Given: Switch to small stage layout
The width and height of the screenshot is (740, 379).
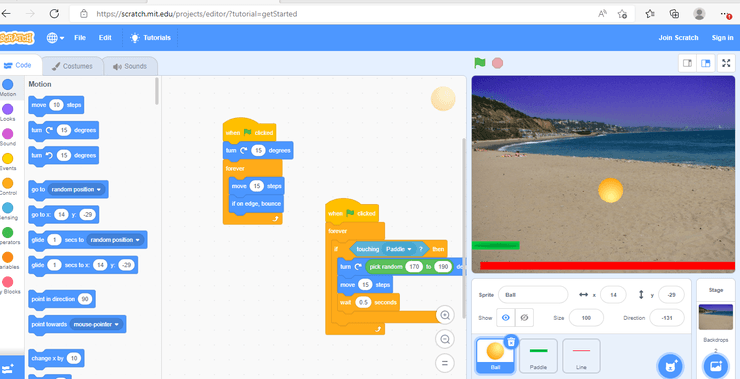Looking at the screenshot, I should point(688,63).
